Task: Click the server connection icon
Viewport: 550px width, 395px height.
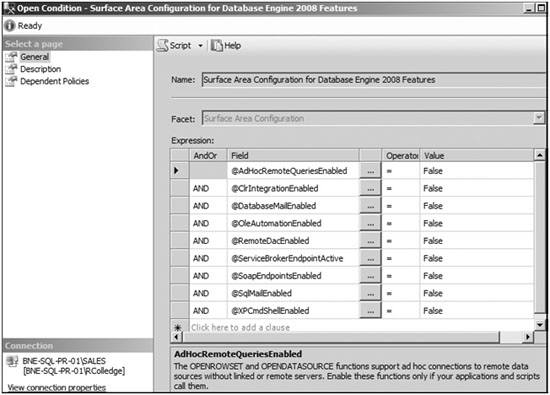Action: 12,361
